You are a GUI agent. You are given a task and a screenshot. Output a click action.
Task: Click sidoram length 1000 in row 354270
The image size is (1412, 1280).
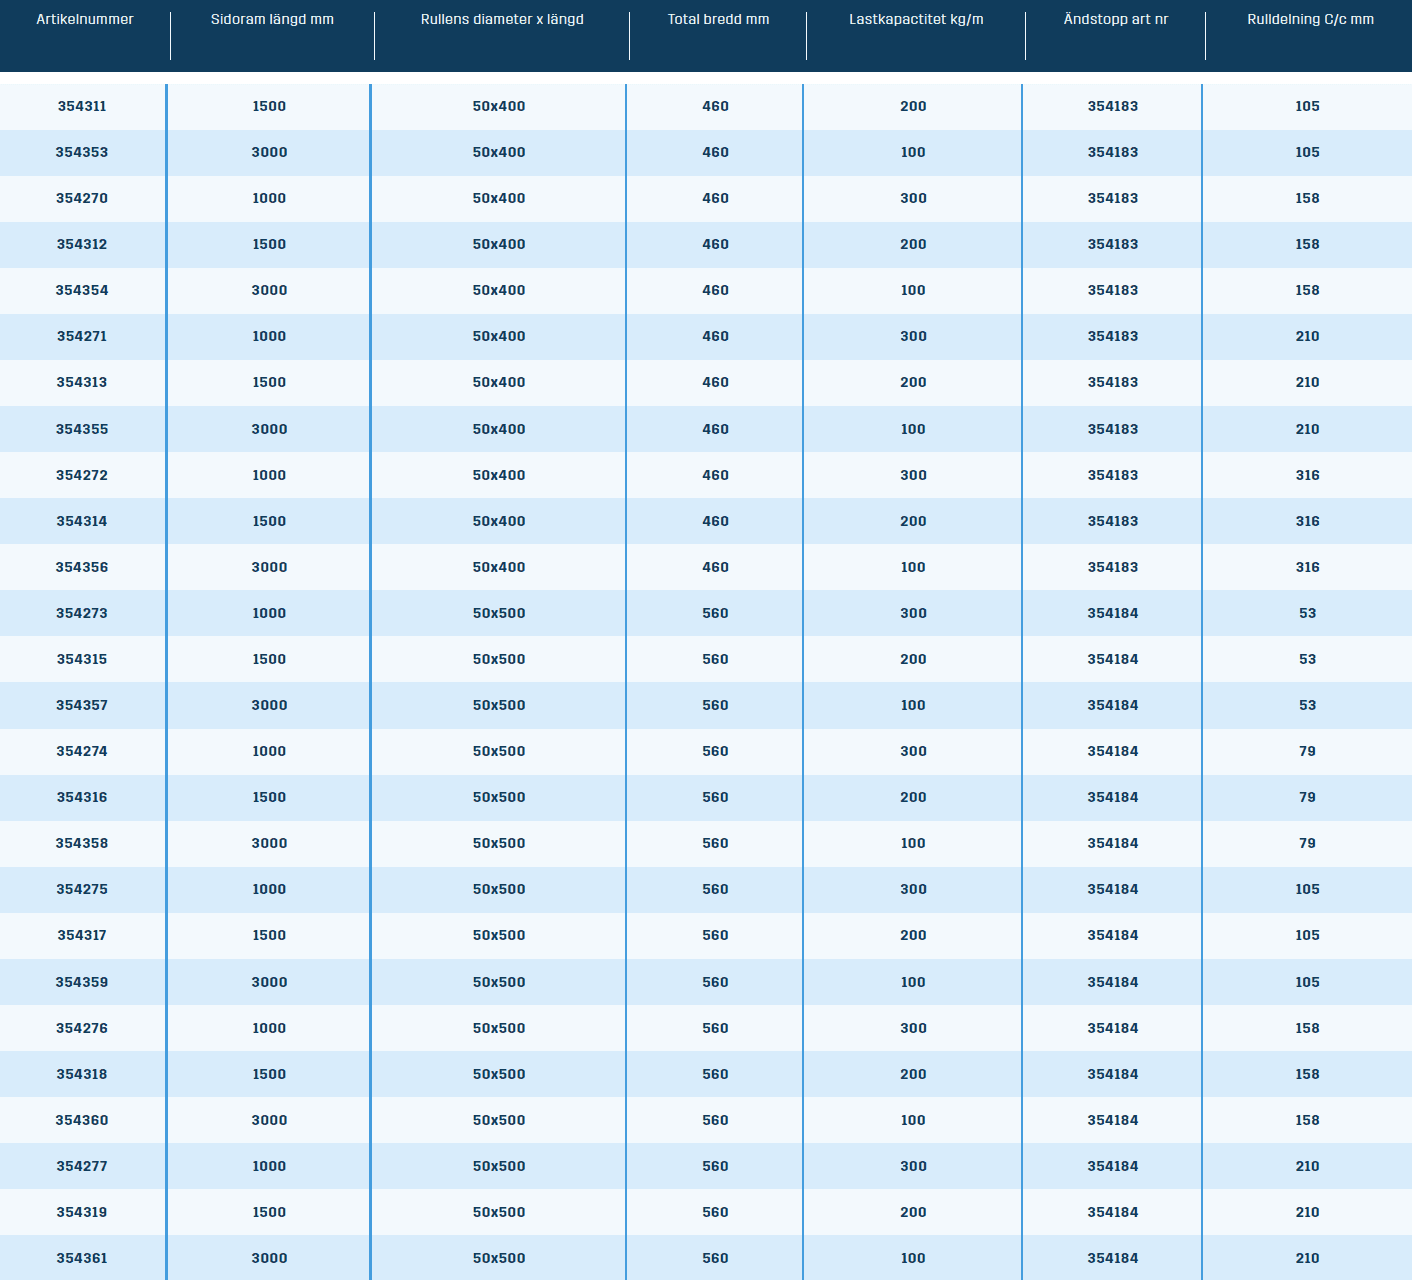click(x=269, y=198)
